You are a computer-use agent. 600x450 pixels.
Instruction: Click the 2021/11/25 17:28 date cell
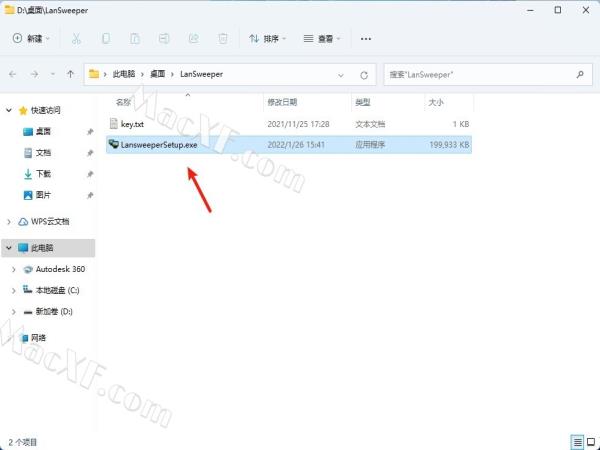tap(298, 124)
